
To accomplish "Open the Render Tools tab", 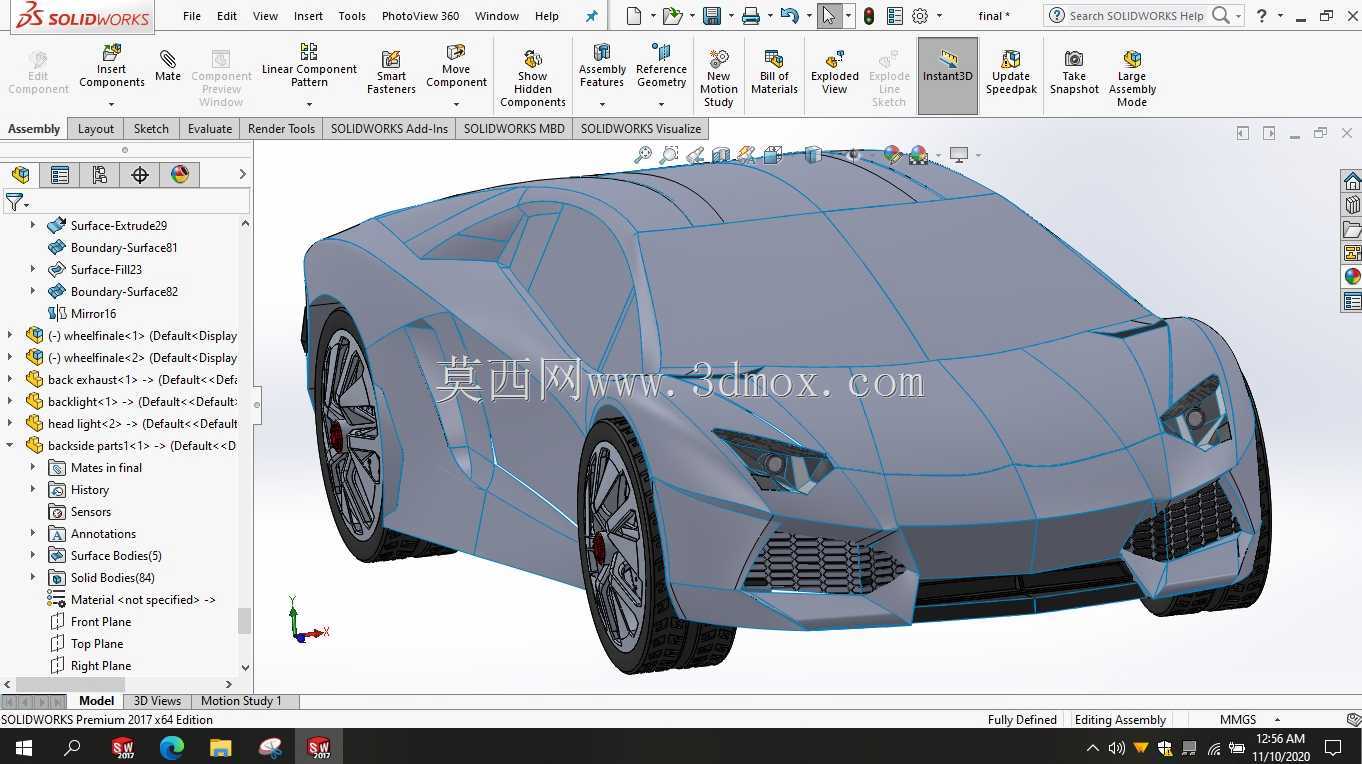I will (281, 129).
